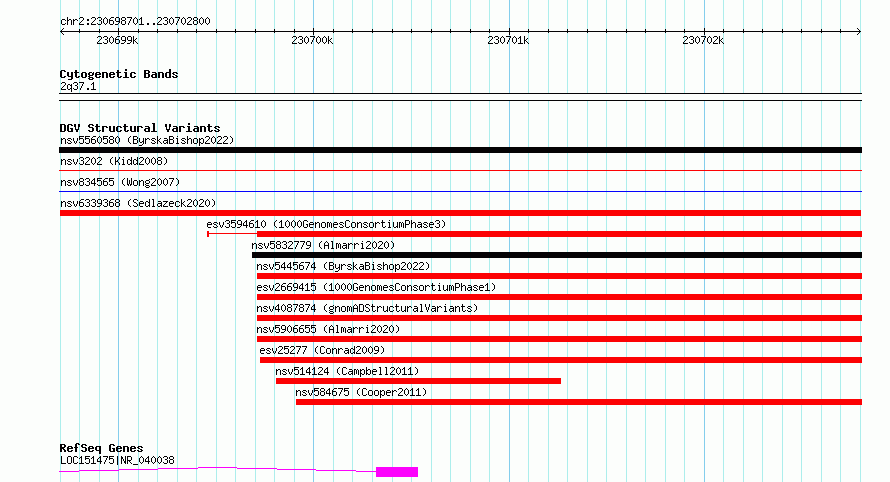Click the DGV Structural Variants track title

coord(140,128)
